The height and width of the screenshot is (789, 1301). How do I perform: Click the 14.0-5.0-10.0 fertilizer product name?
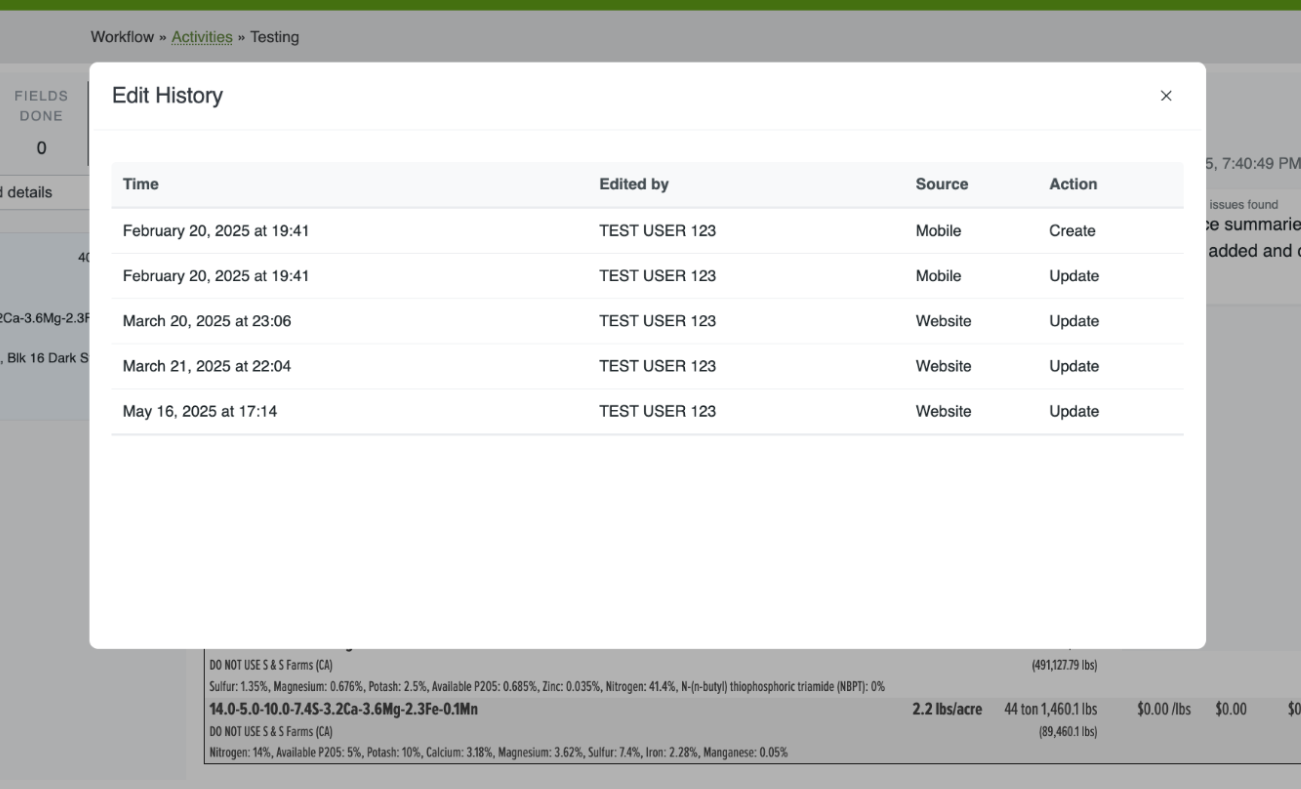tap(343, 709)
